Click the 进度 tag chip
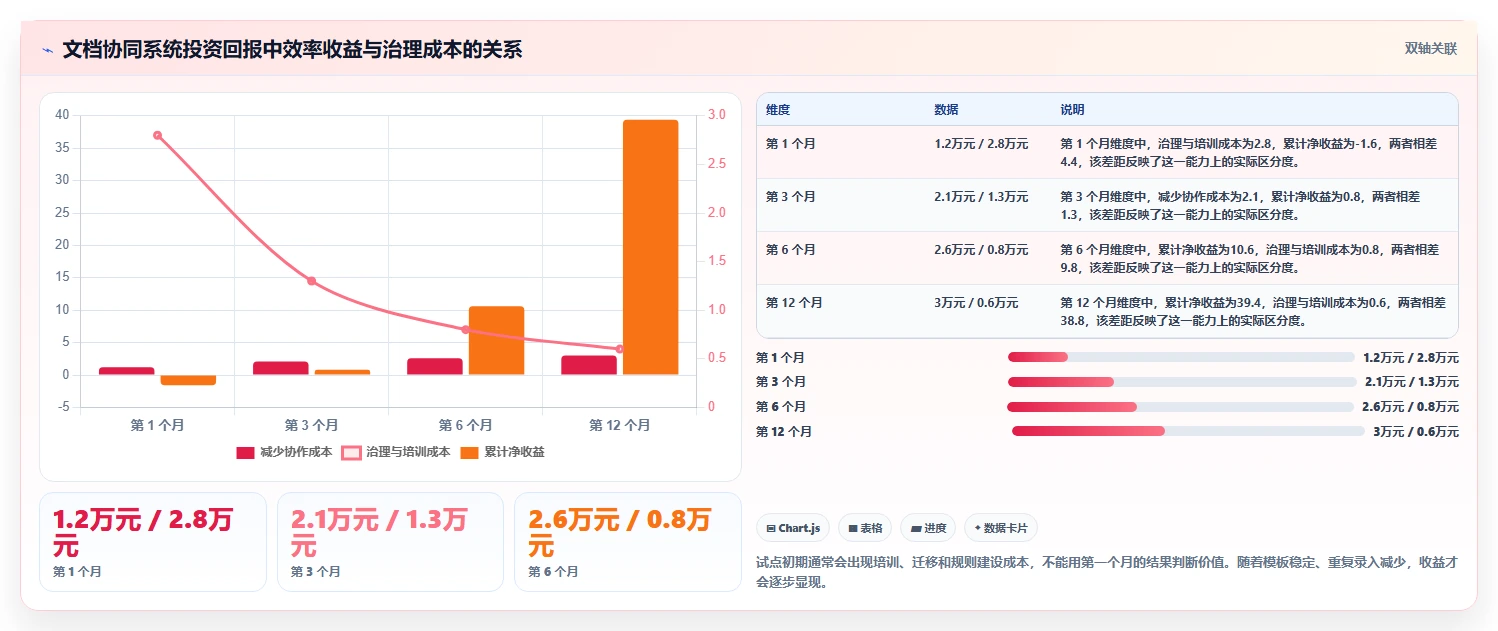1498x631 pixels. pyautogui.click(x=928, y=528)
